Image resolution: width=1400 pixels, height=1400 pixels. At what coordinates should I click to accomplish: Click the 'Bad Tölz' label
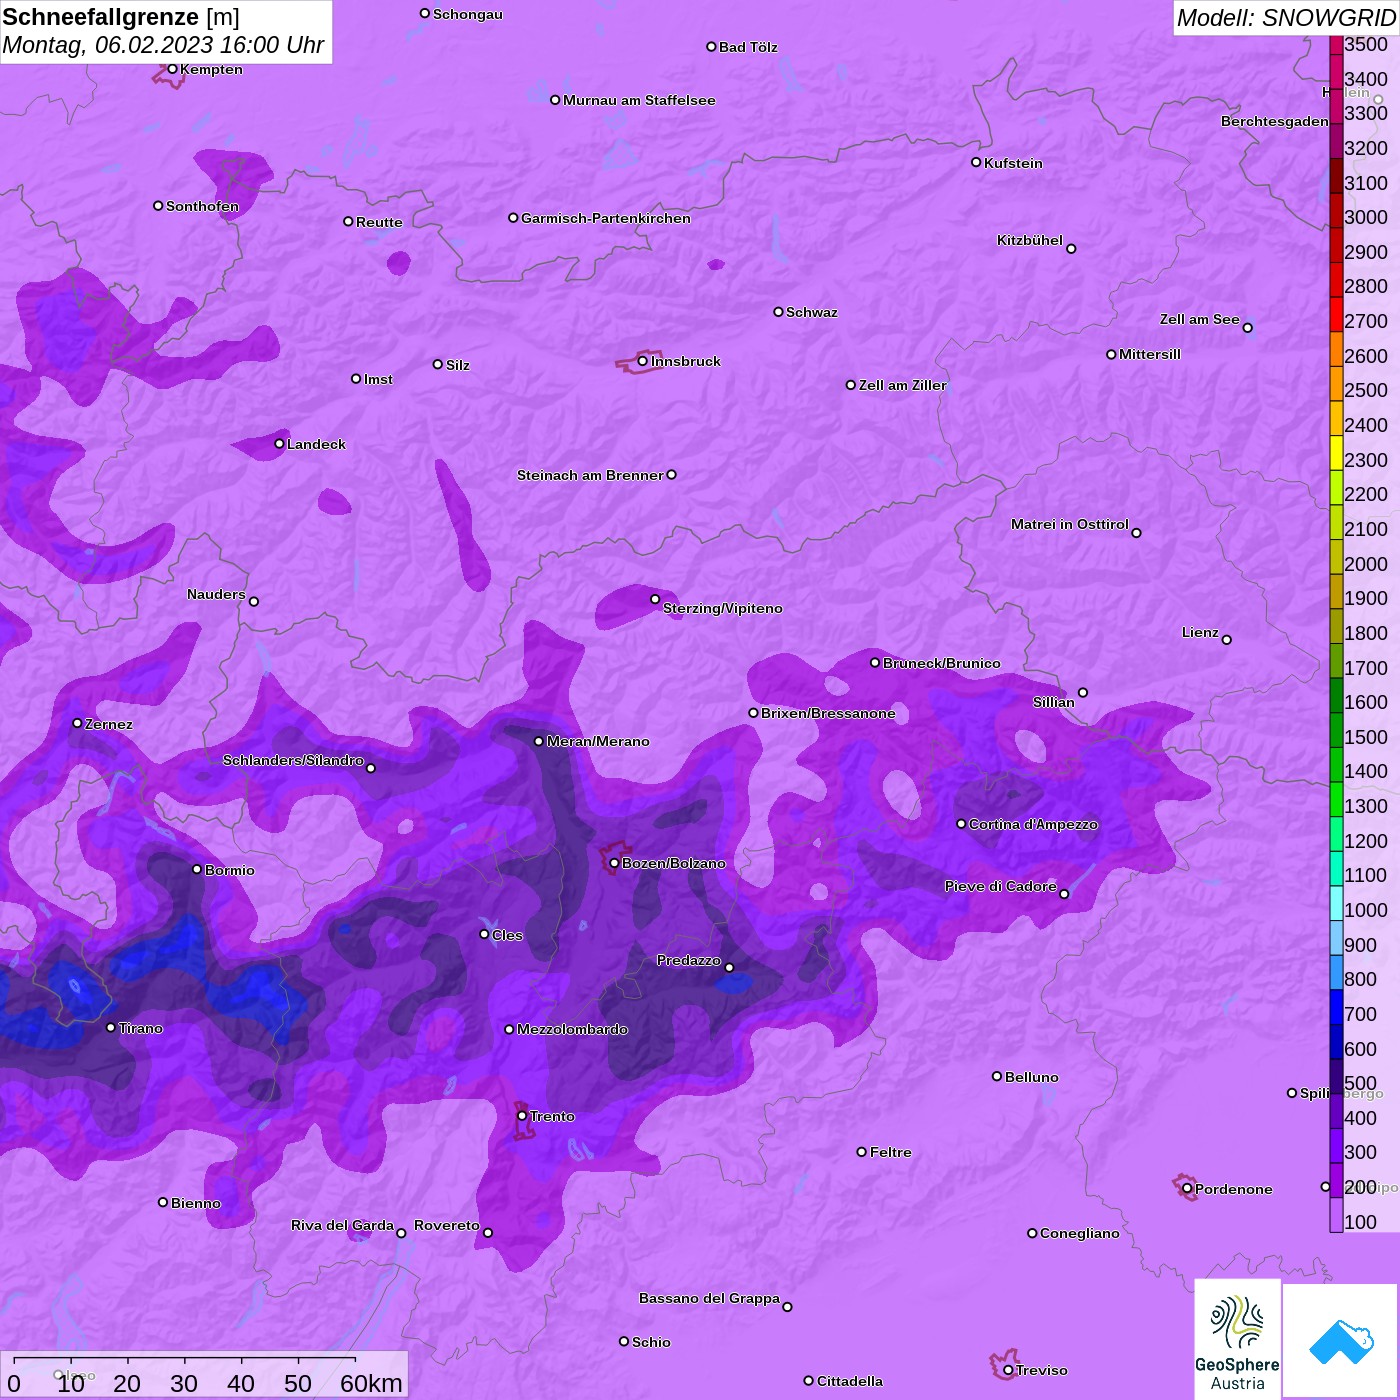(x=748, y=47)
